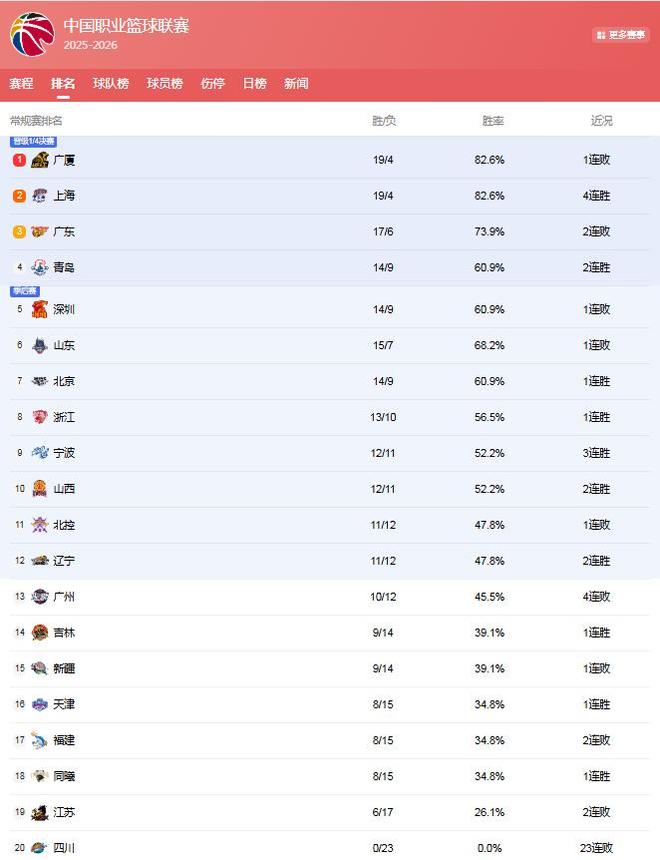Switch to the 赛程 tab
The width and height of the screenshot is (660, 860).
point(21,84)
